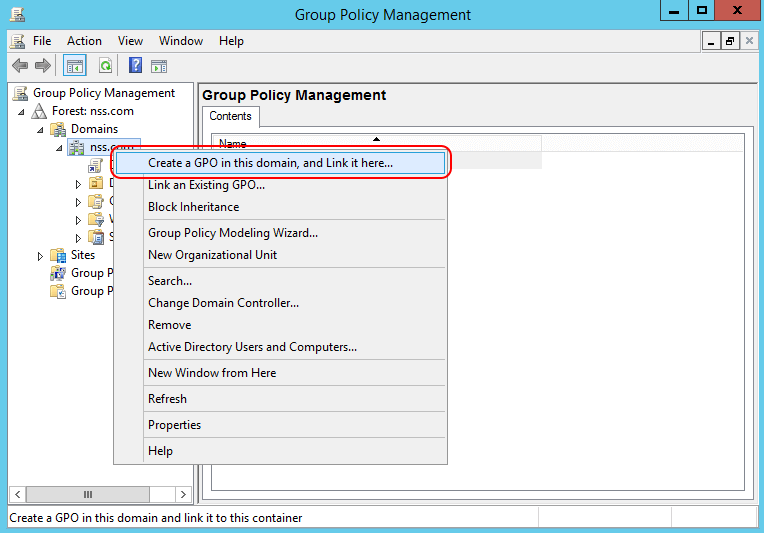Collapse the Domains tree node
This screenshot has height=533, width=764.
[x=40, y=129]
